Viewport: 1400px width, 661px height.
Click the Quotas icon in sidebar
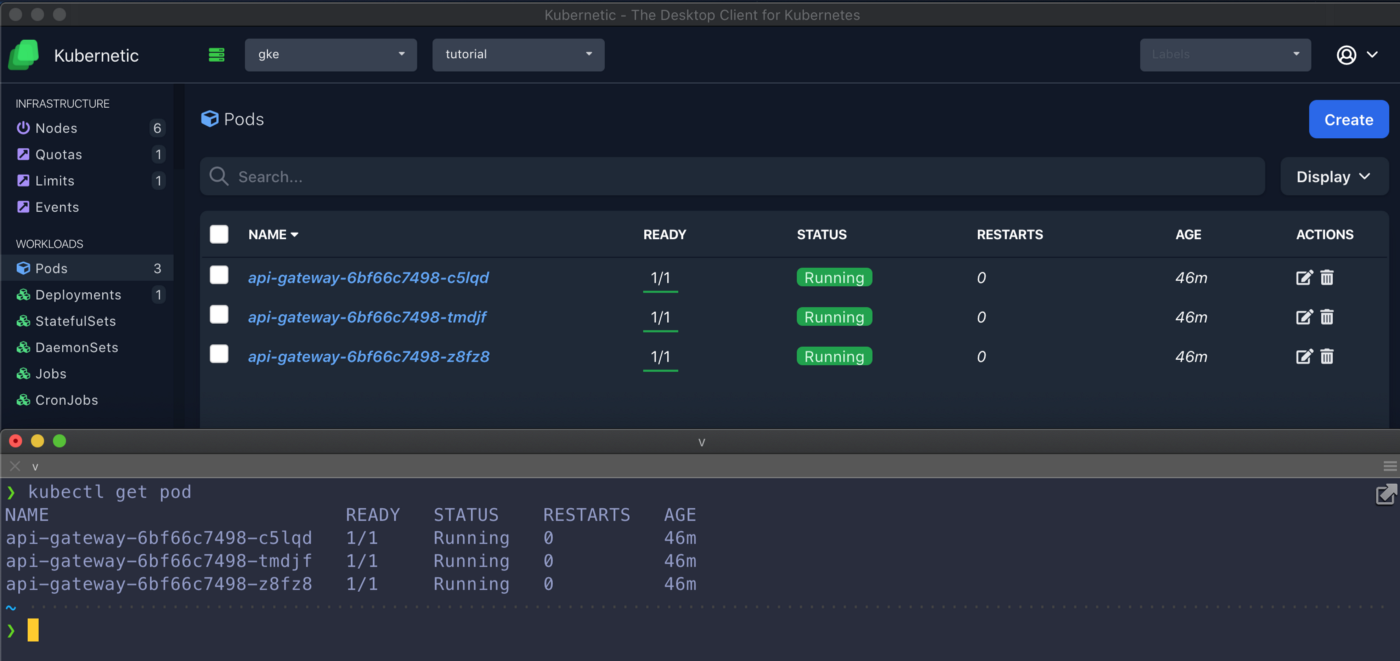tap(24, 154)
